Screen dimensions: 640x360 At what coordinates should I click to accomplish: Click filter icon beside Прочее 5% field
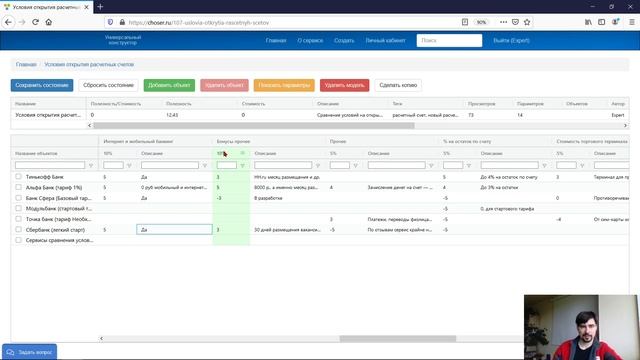(x=356, y=165)
